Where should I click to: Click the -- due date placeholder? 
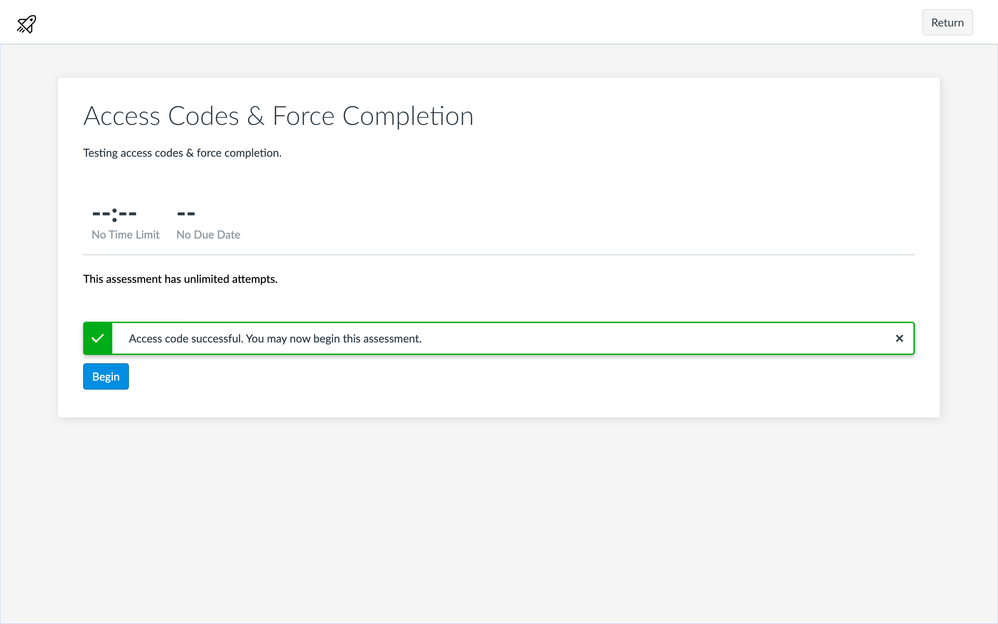tap(186, 213)
